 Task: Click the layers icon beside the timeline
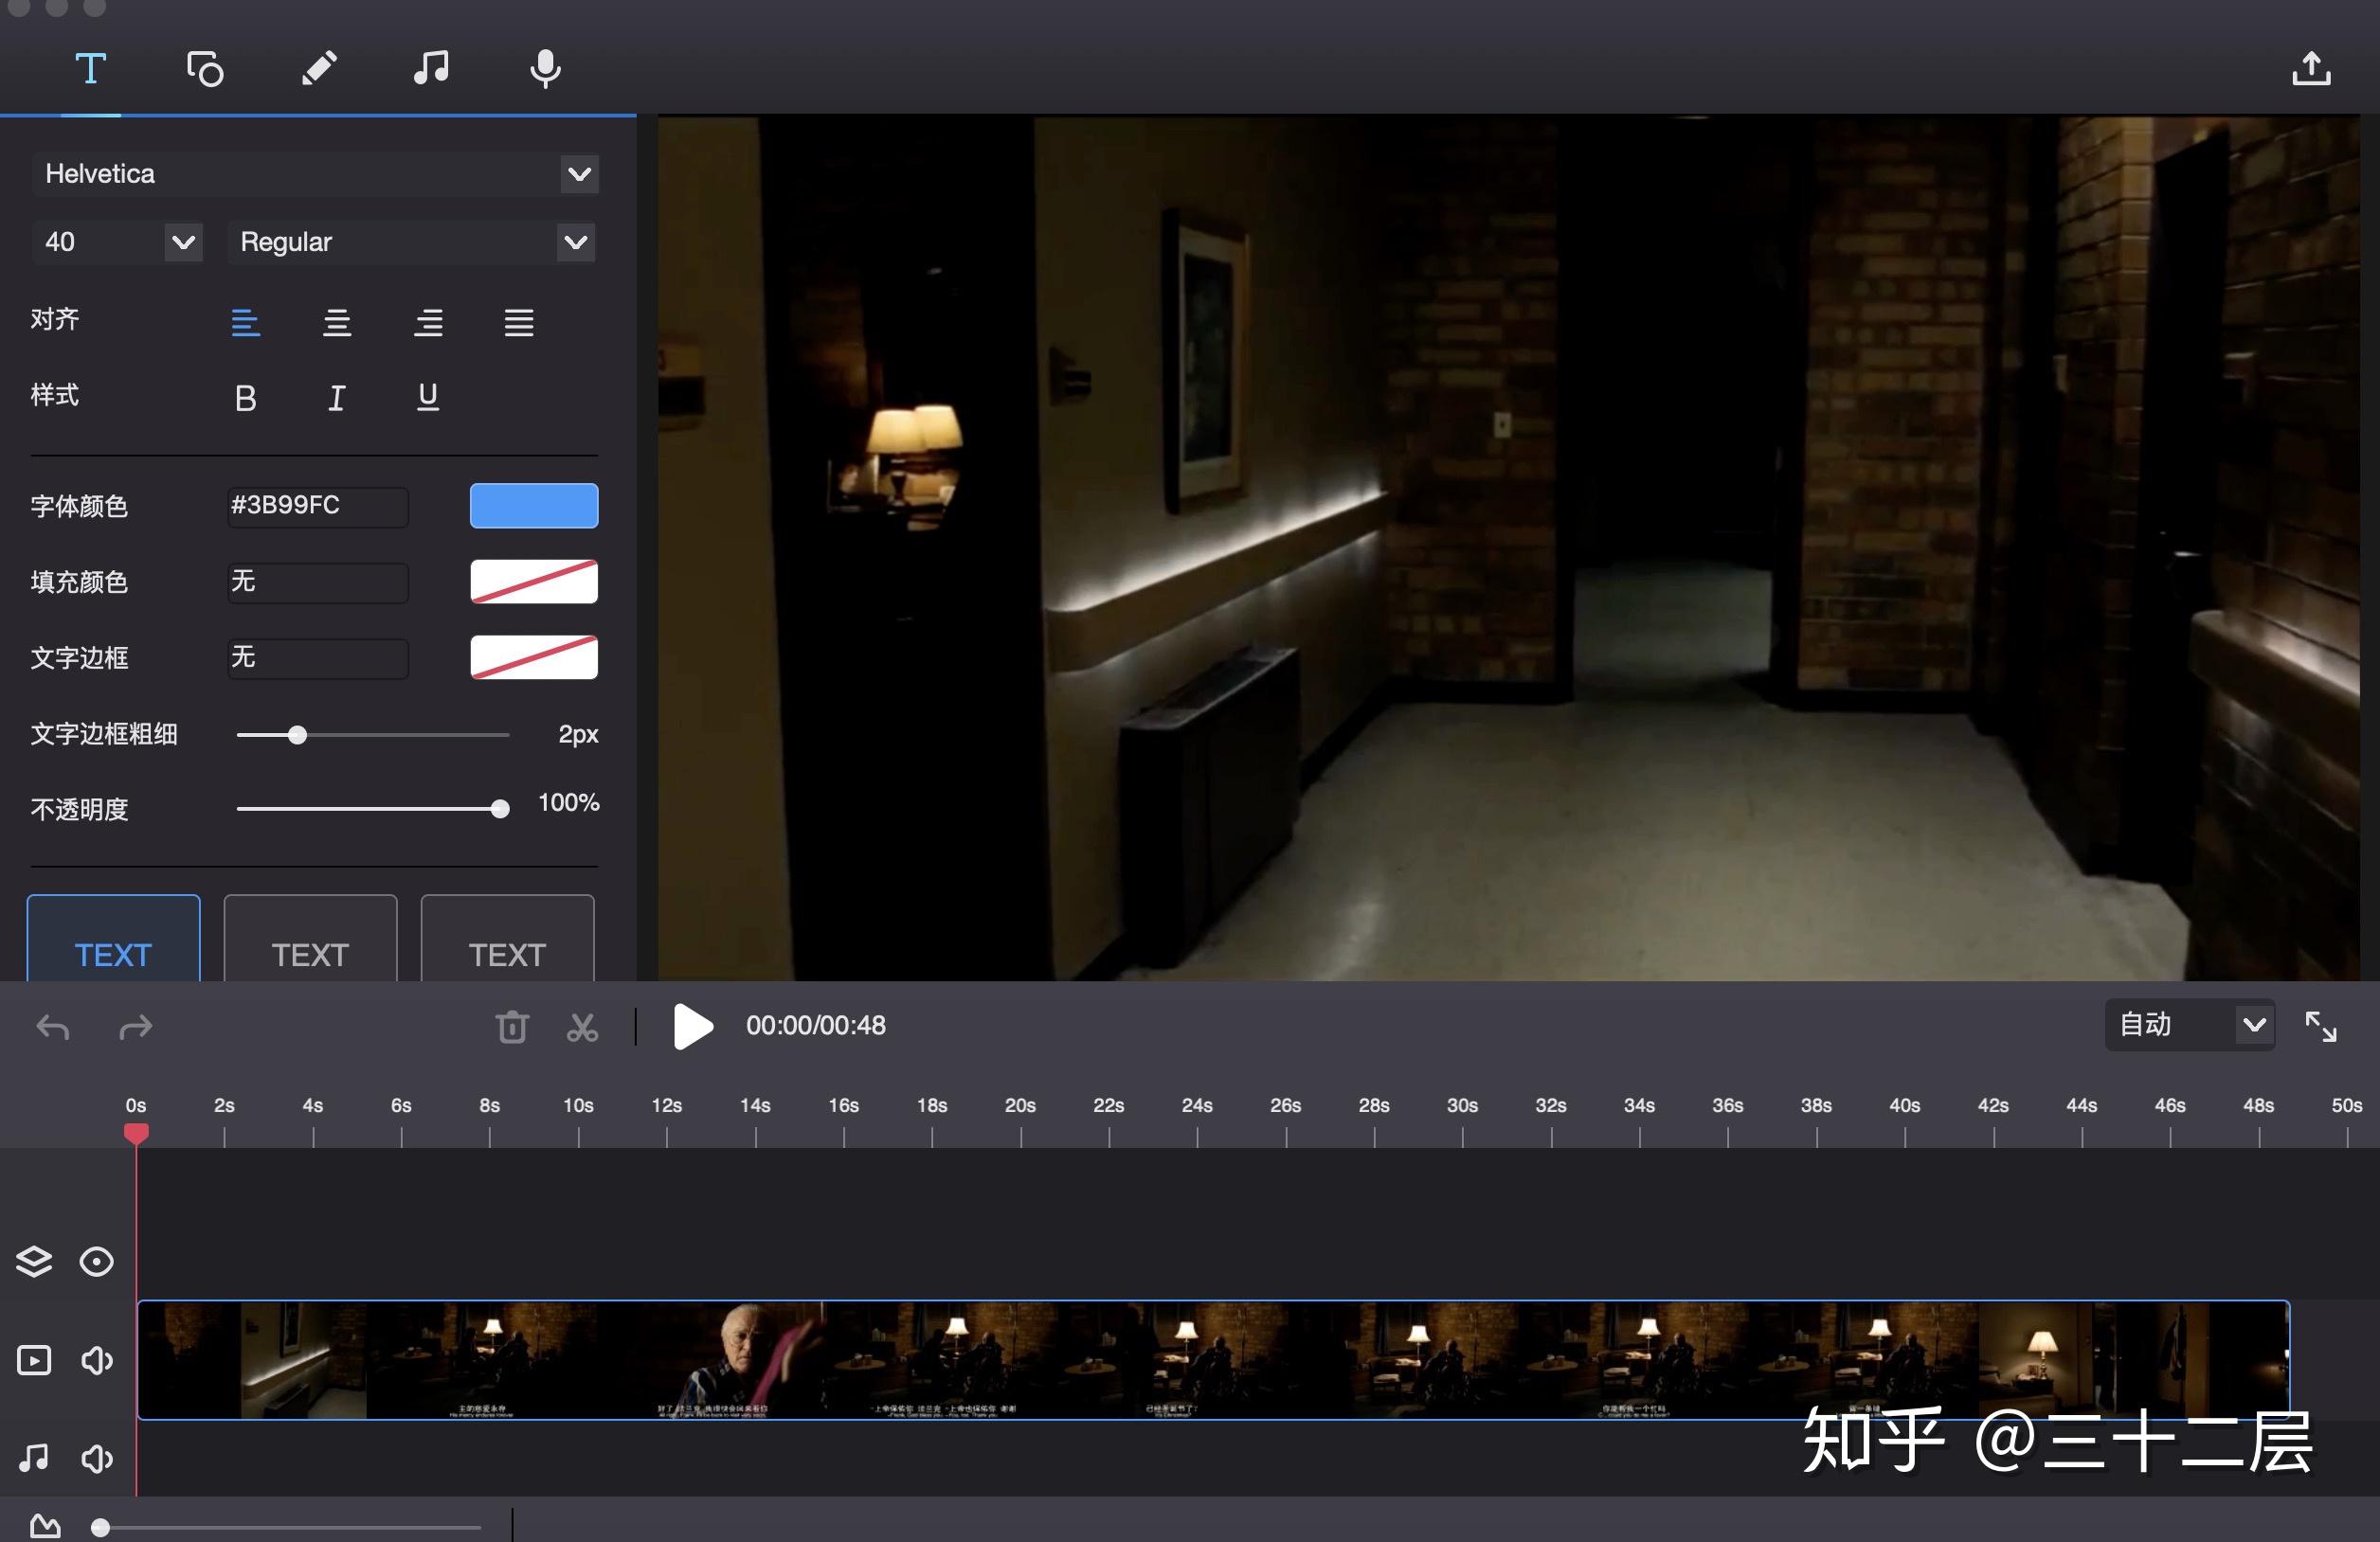point(33,1262)
